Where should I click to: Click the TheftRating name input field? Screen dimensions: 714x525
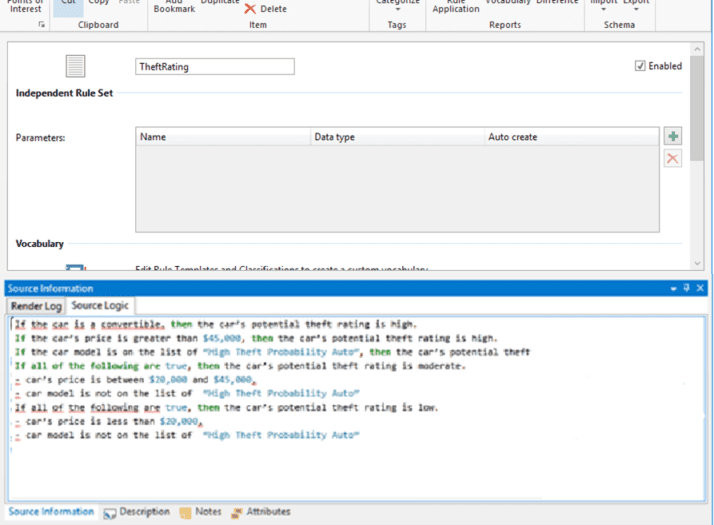[x=215, y=67]
